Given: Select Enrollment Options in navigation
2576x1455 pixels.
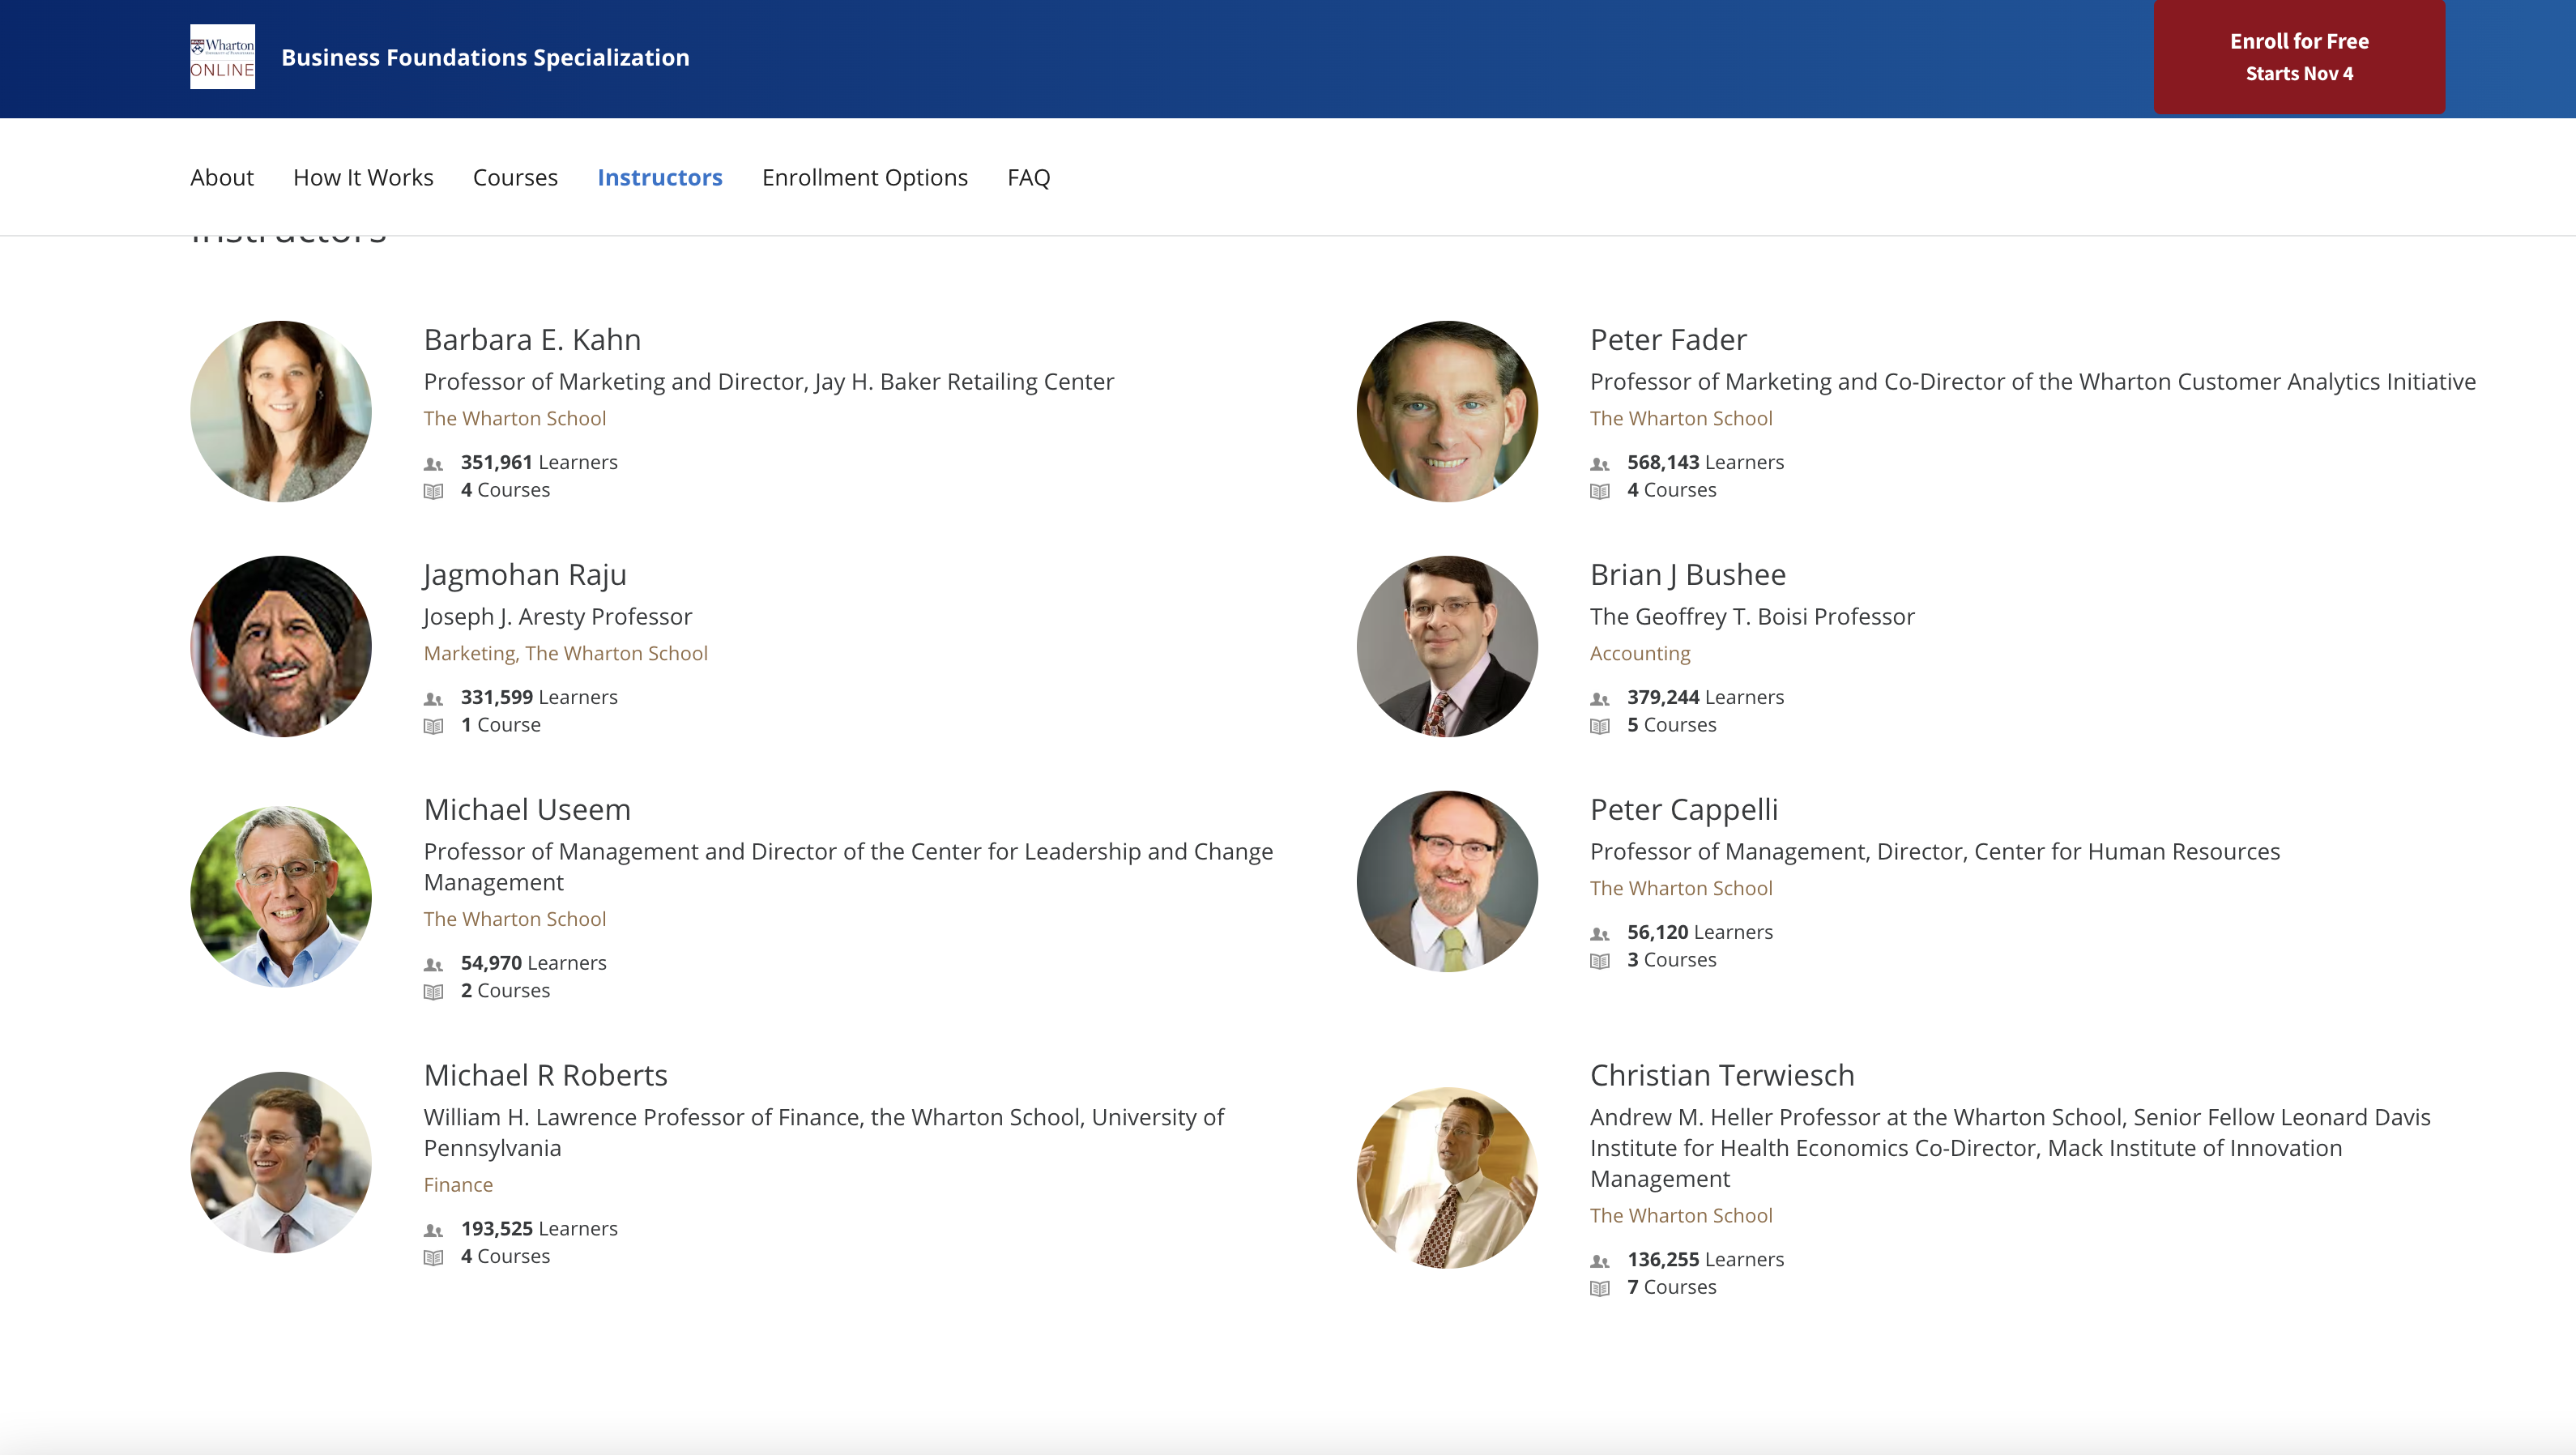Looking at the screenshot, I should (864, 177).
